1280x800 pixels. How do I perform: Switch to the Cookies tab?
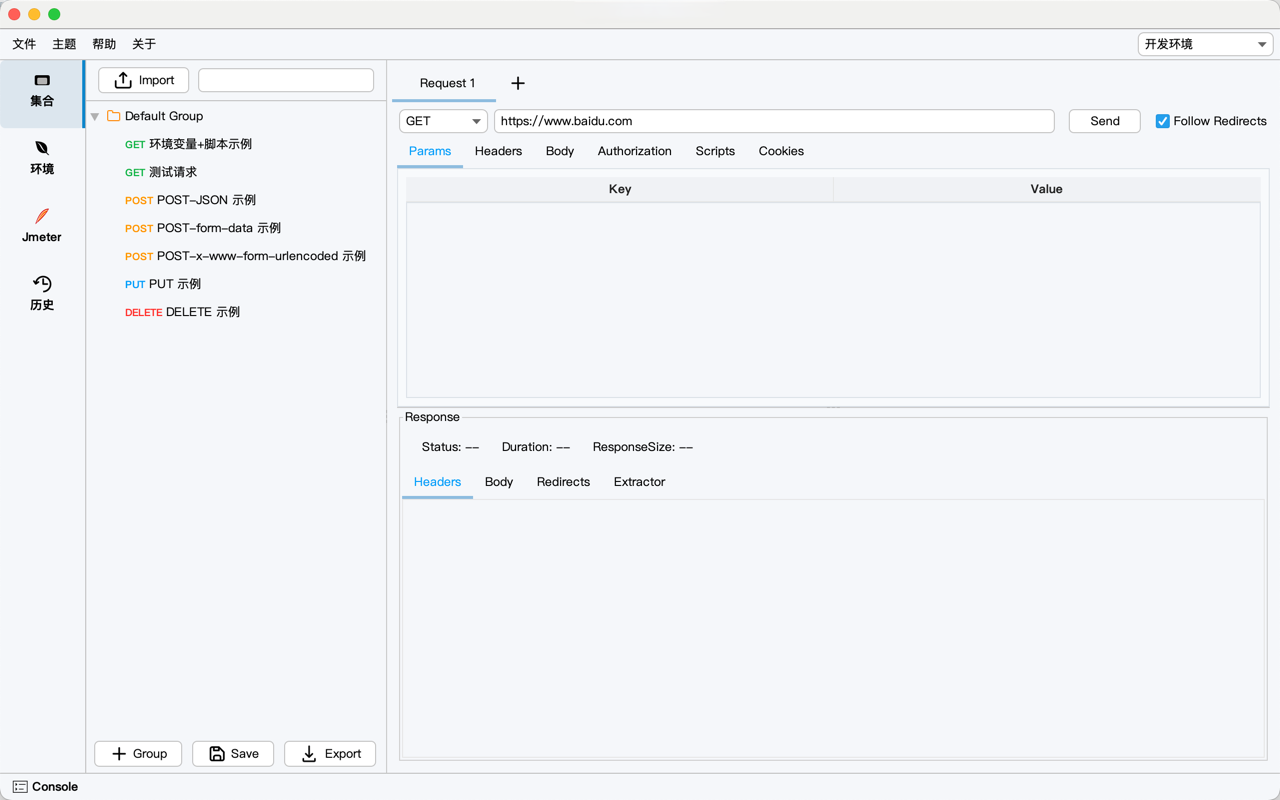coord(781,151)
